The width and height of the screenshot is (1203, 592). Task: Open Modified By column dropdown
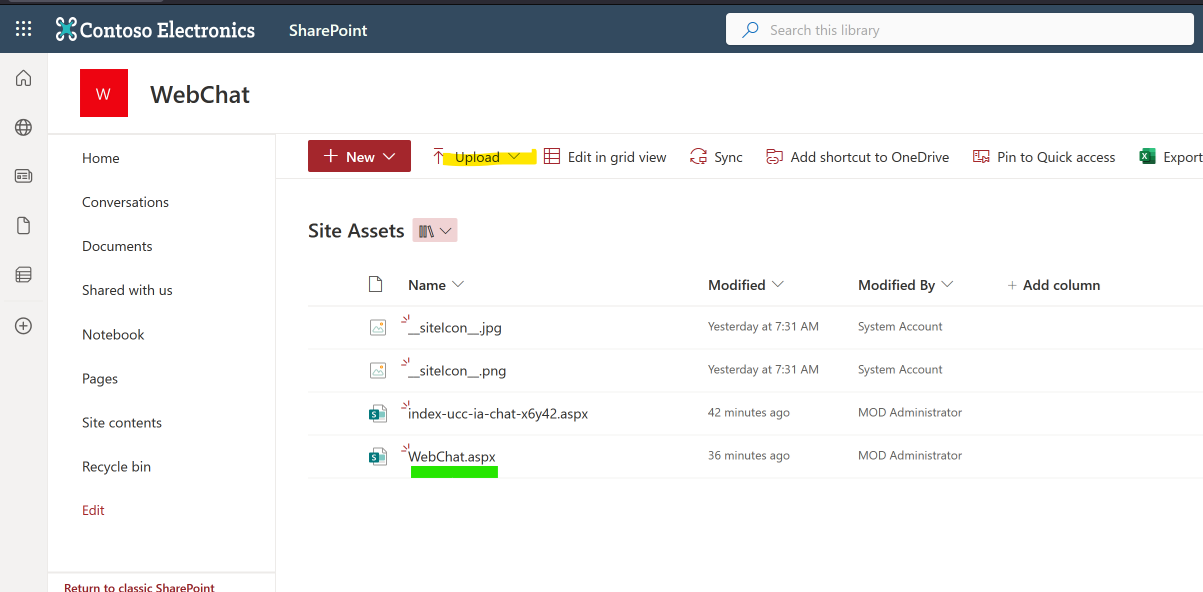pos(947,285)
